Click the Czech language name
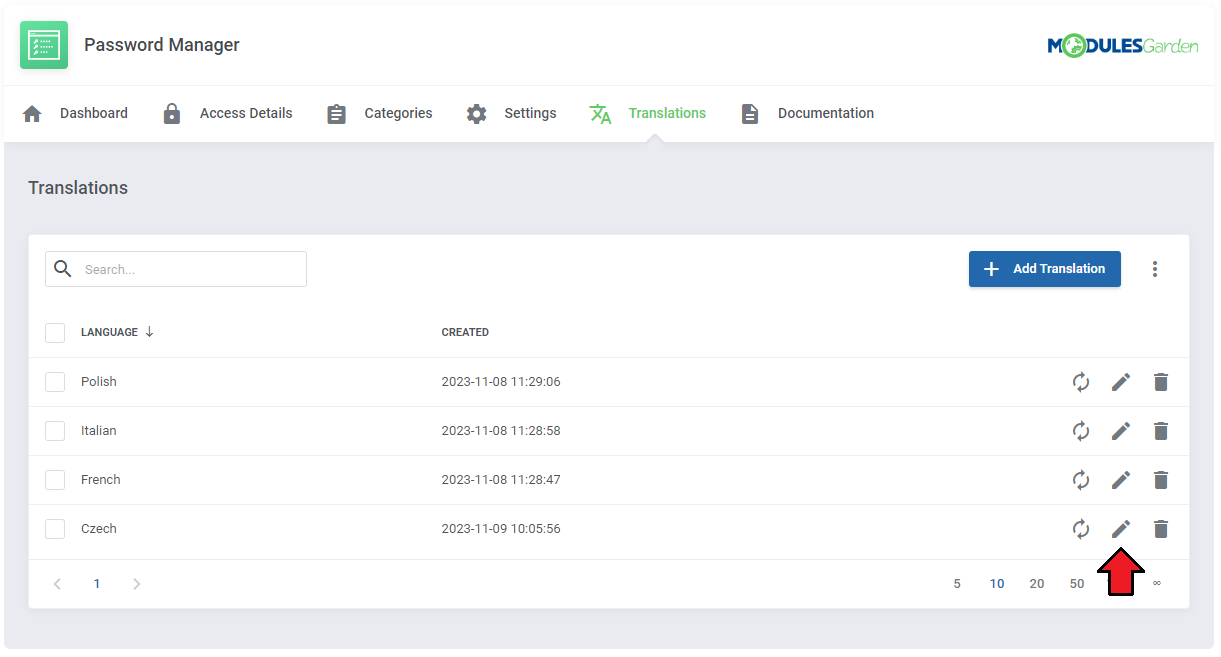The width and height of the screenshot is (1221, 657). [99, 529]
